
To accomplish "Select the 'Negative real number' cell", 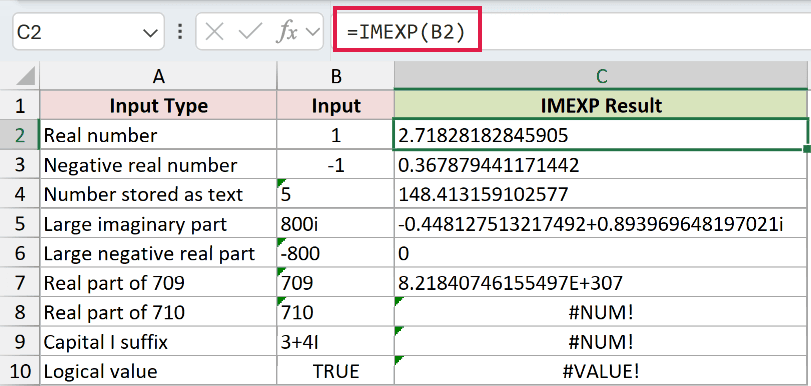I will pyautogui.click(x=158, y=165).
